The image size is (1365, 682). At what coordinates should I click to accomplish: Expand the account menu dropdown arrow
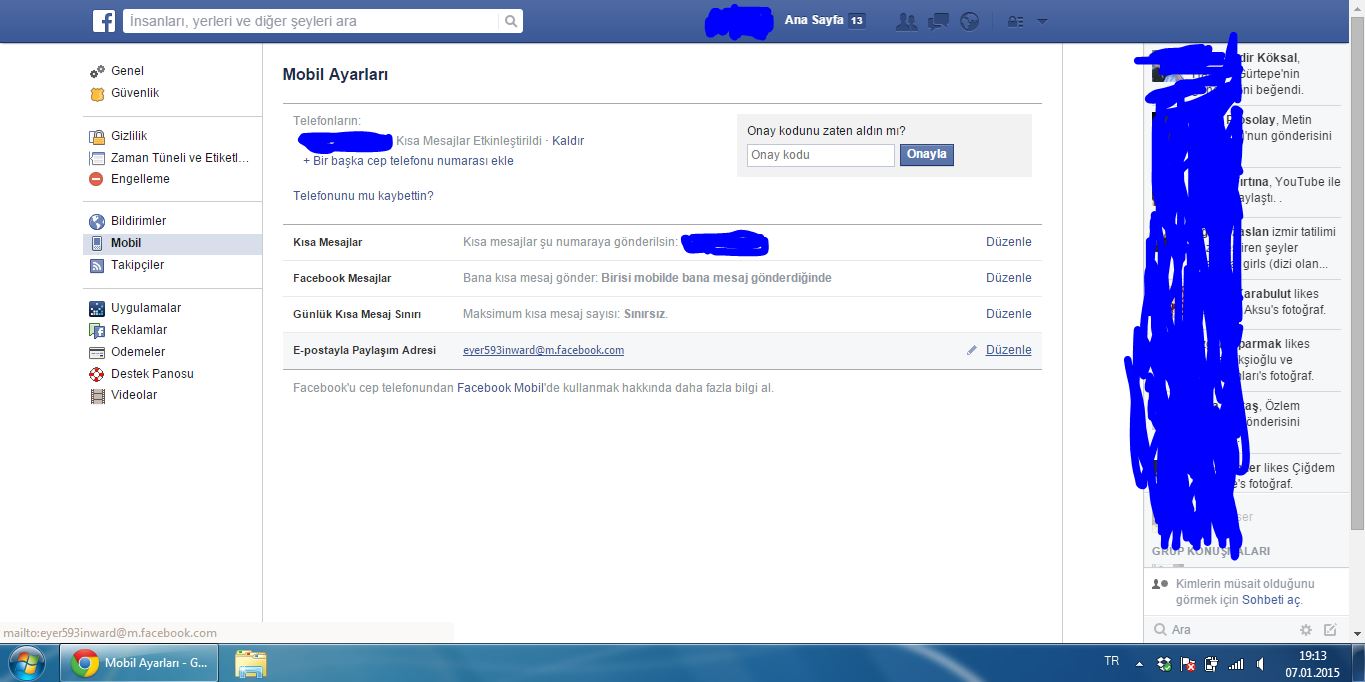1042,21
